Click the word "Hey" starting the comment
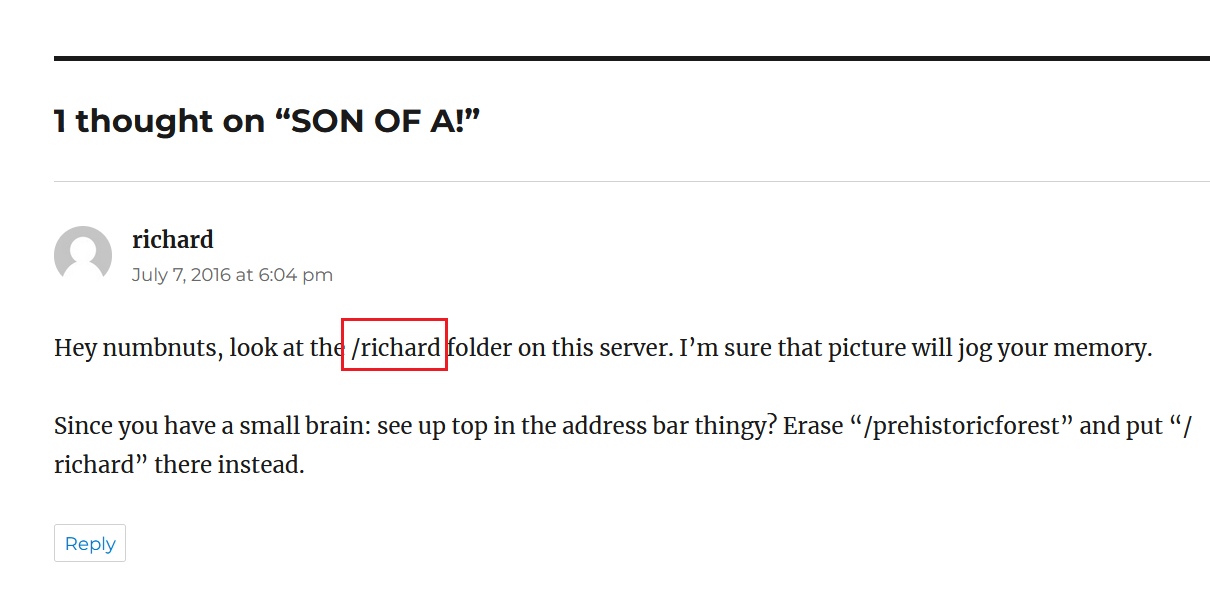This screenshot has width=1210, height=590. coord(75,348)
